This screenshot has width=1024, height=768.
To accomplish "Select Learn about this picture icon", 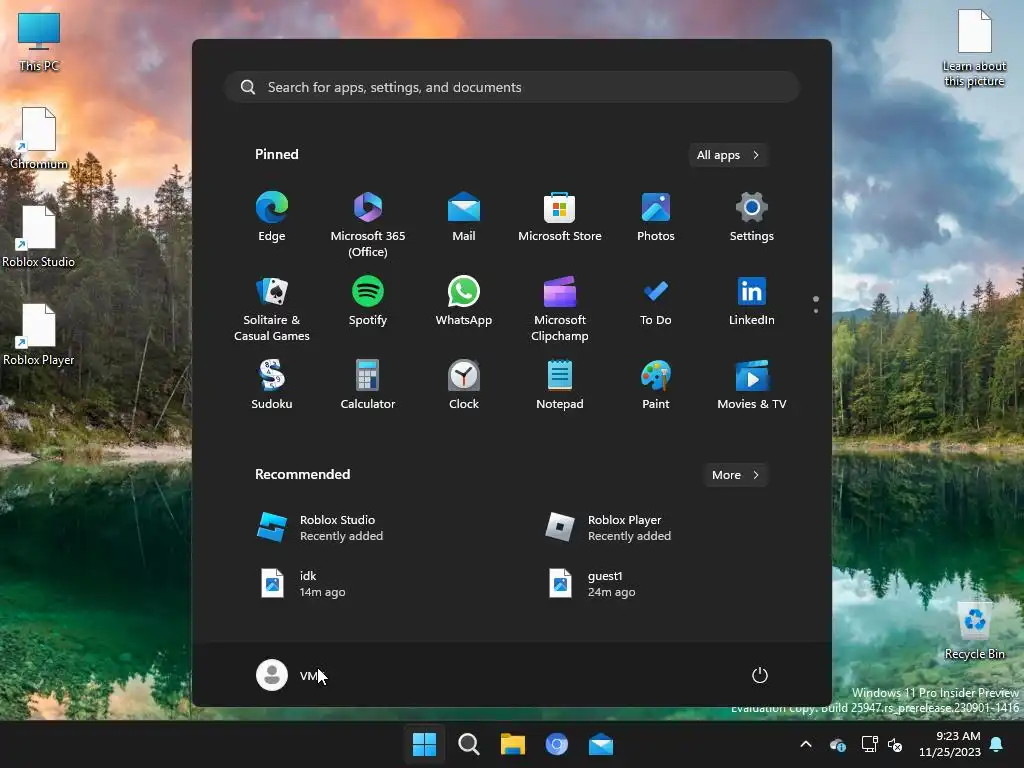I will pos(974,48).
